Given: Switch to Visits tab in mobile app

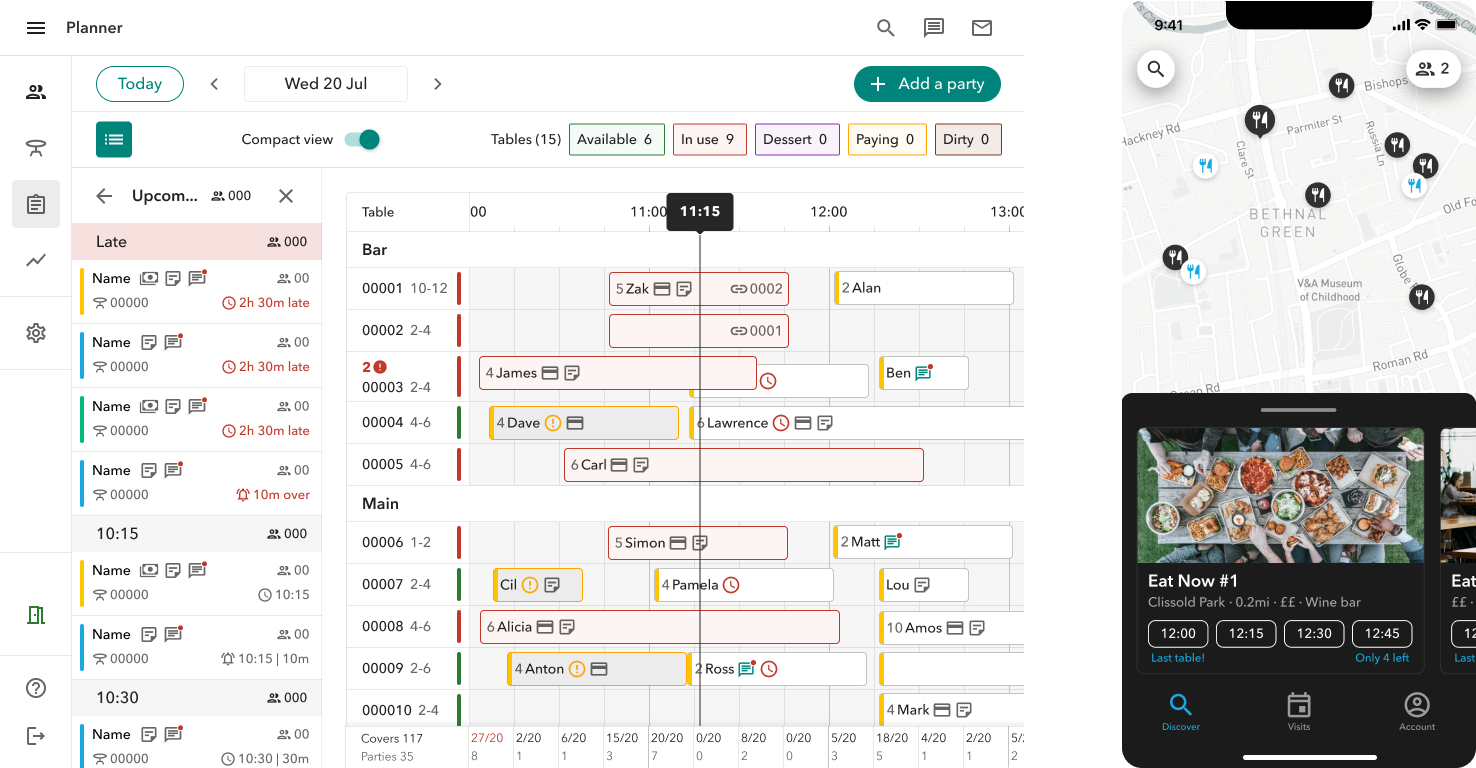Looking at the screenshot, I should point(1298,711).
